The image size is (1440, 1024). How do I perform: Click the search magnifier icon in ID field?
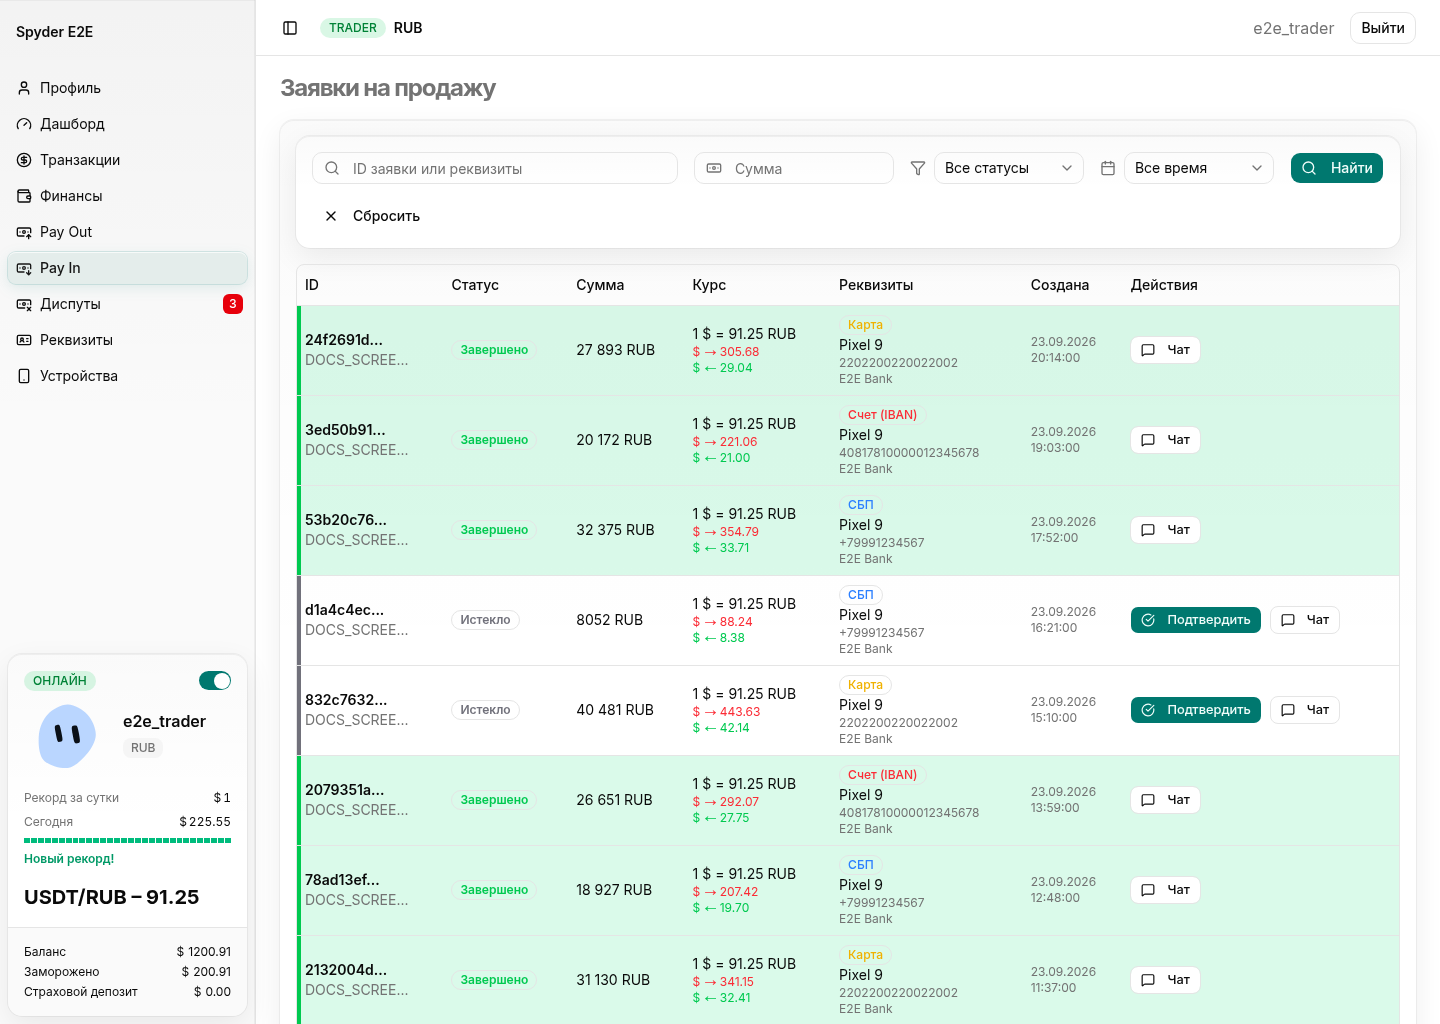[332, 168]
